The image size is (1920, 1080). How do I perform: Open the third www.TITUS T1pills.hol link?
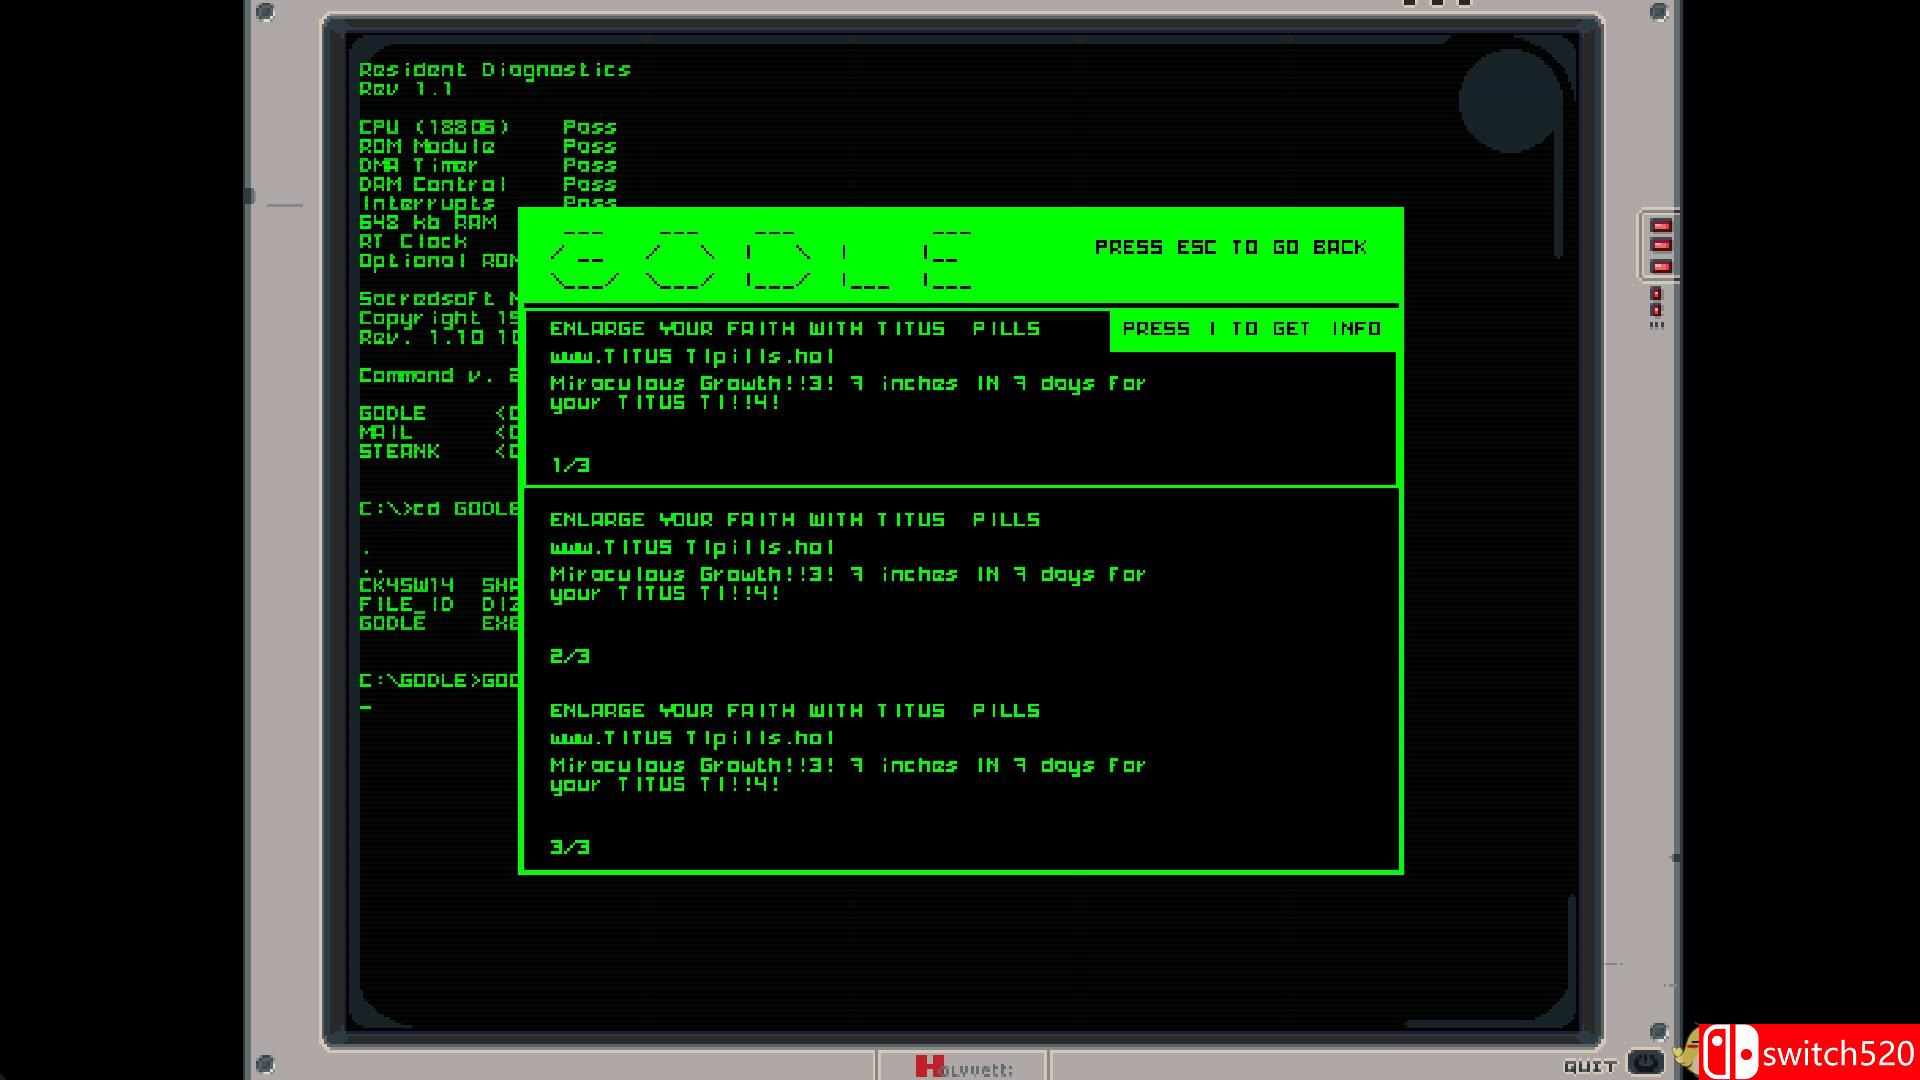(x=692, y=738)
